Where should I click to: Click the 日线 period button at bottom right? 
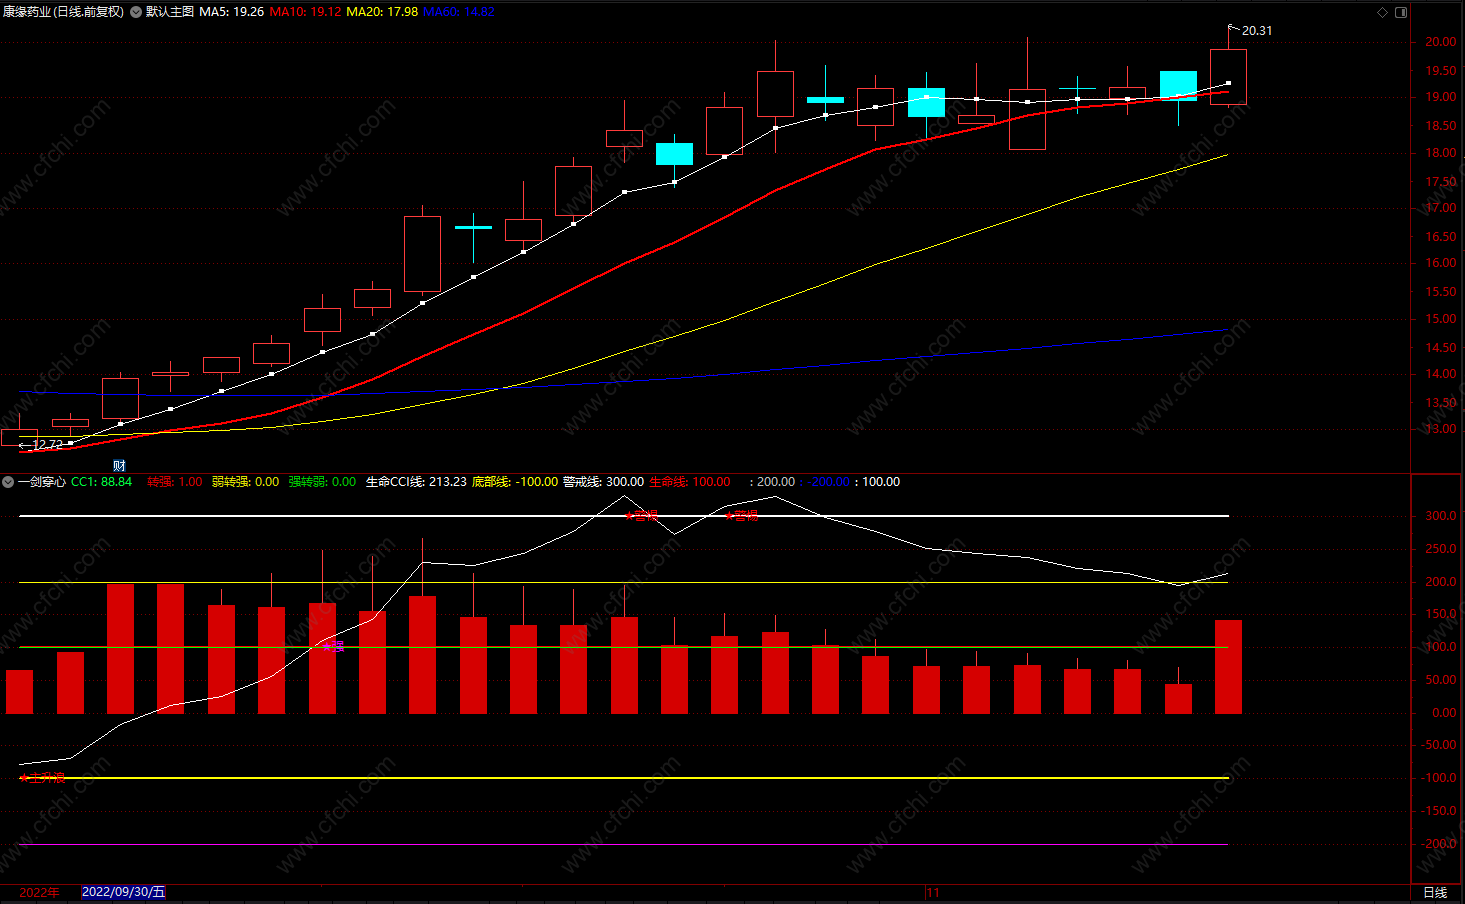(1435, 892)
